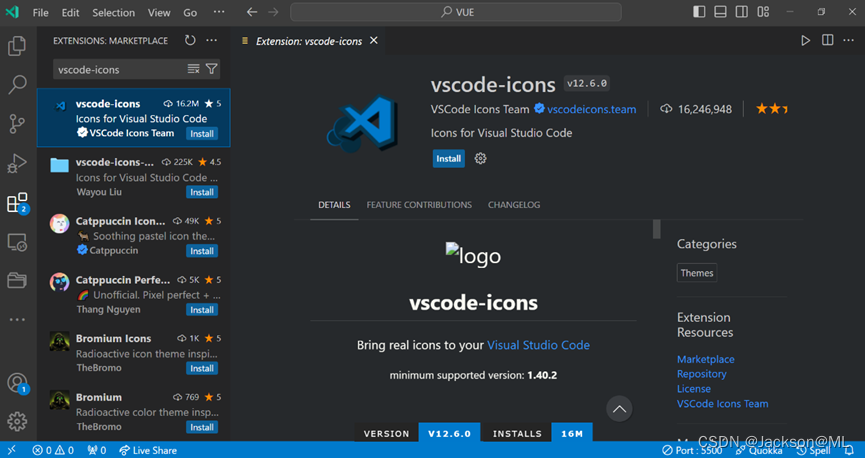
Task: Switch to the DETAILS tab
Action: 334,205
